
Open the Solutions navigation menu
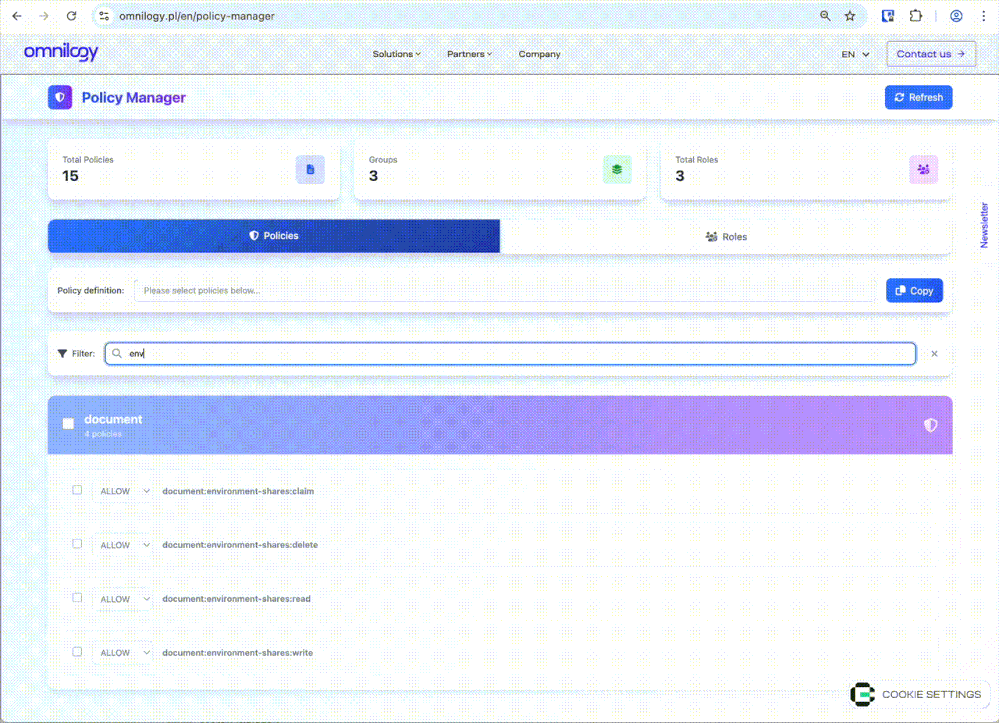coord(396,54)
